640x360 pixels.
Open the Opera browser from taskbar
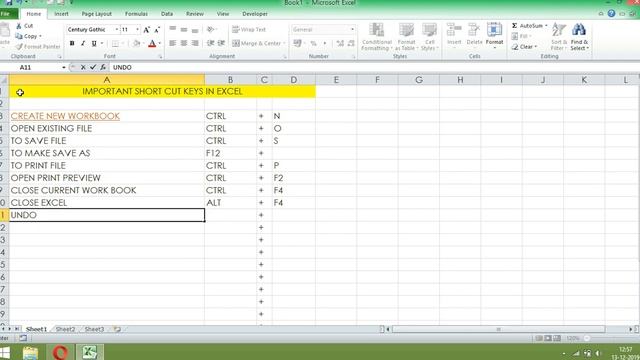point(60,352)
